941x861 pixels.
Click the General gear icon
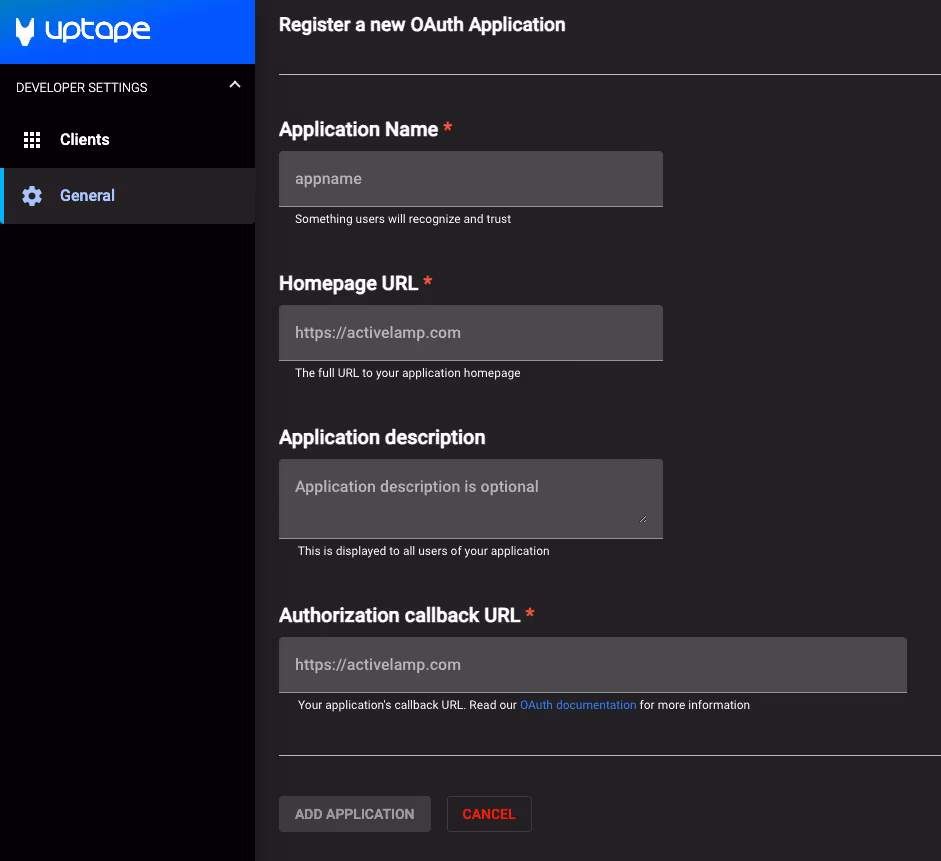[x=32, y=196]
